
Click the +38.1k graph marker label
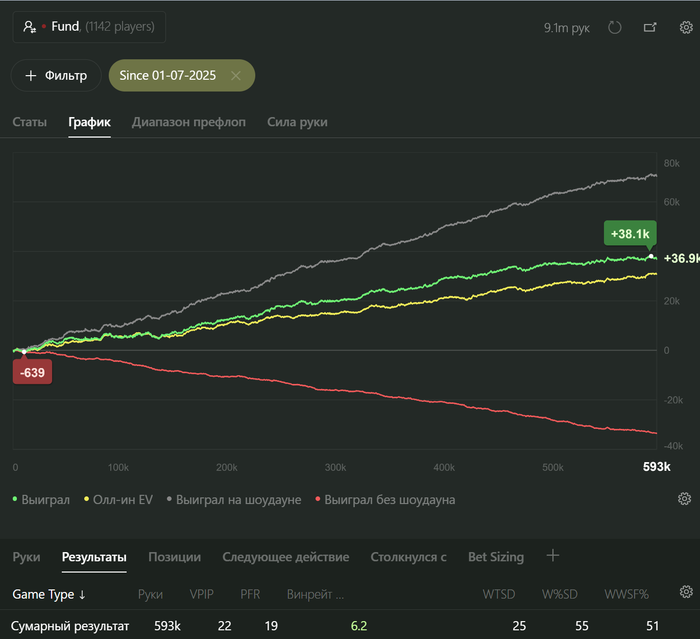pyautogui.click(x=628, y=234)
